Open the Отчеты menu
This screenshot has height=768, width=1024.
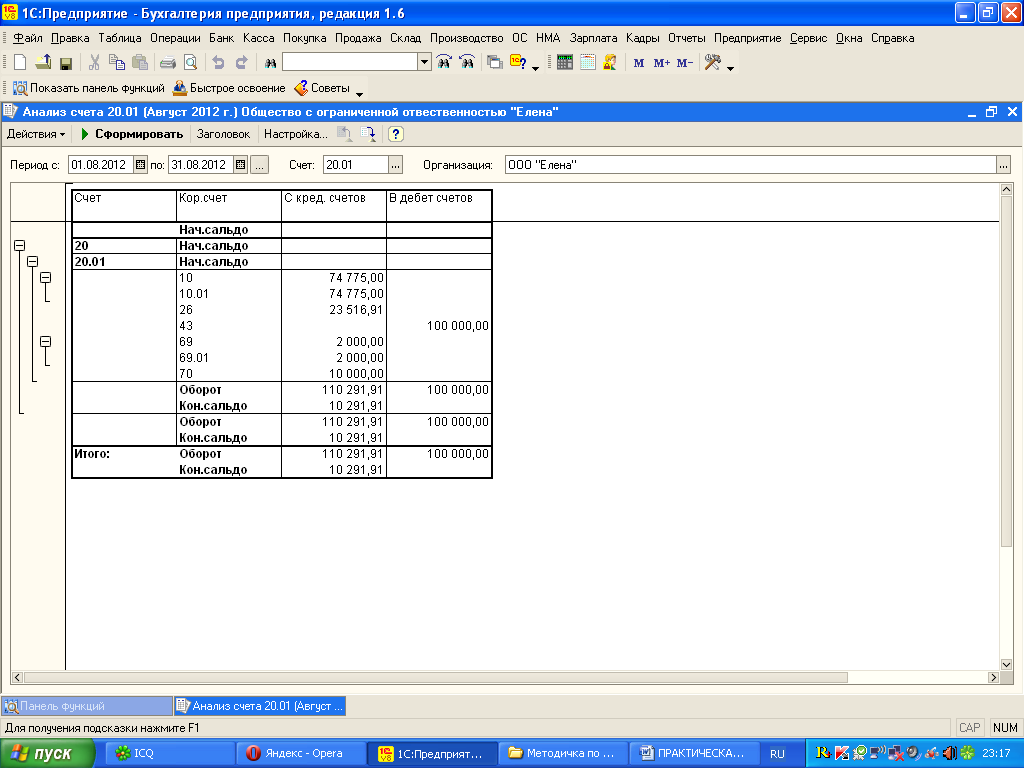tap(686, 38)
